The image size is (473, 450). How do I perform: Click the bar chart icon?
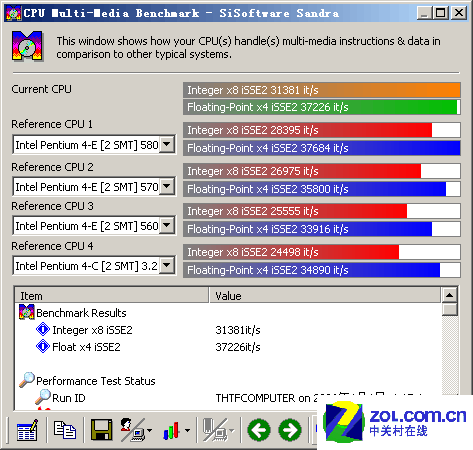[171, 430]
